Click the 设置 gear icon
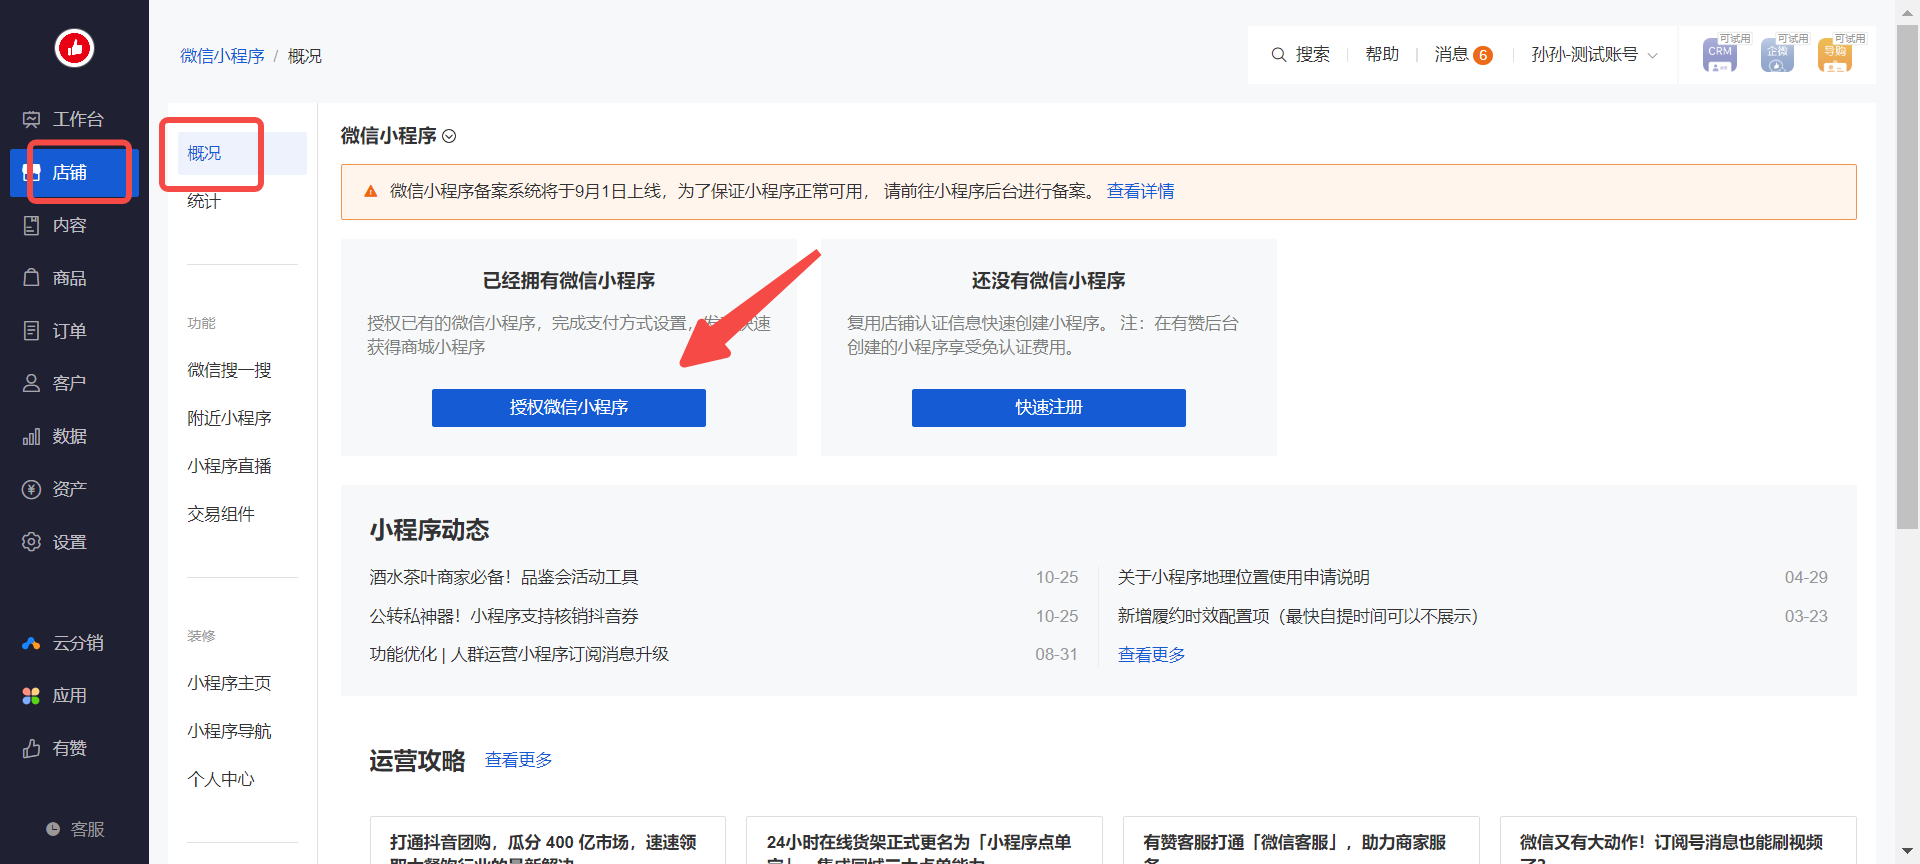1920x864 pixels. (32, 542)
